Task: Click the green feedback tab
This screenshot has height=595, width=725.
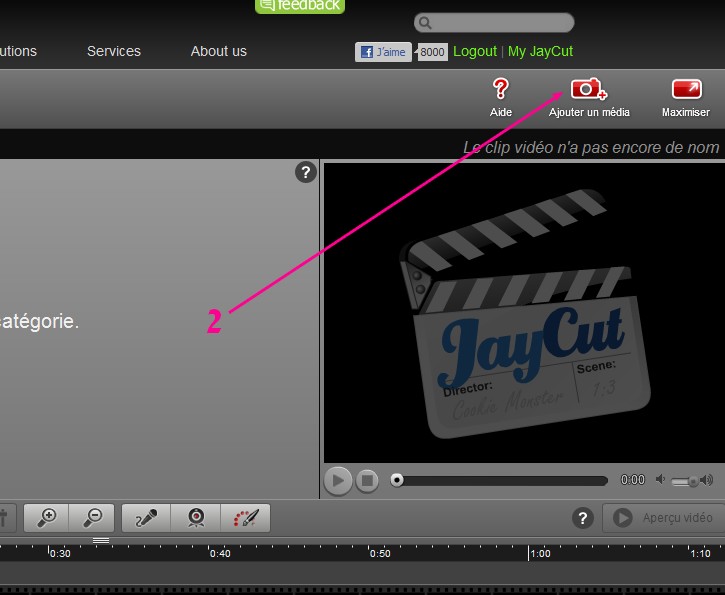Action: coord(300,6)
